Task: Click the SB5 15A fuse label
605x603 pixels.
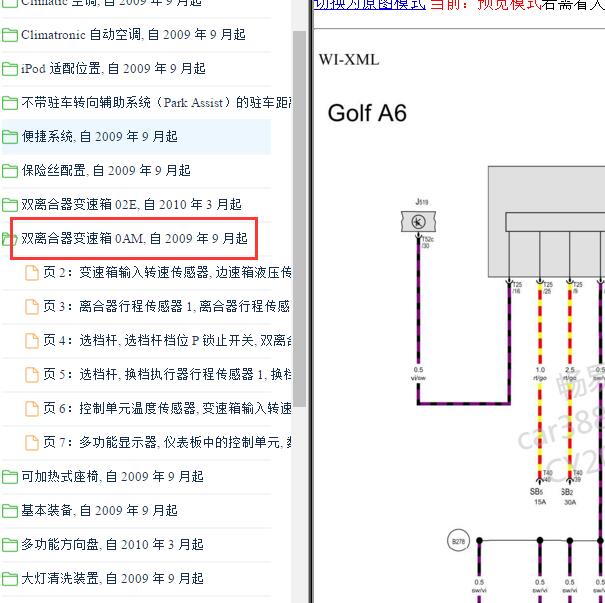Action: click(537, 497)
